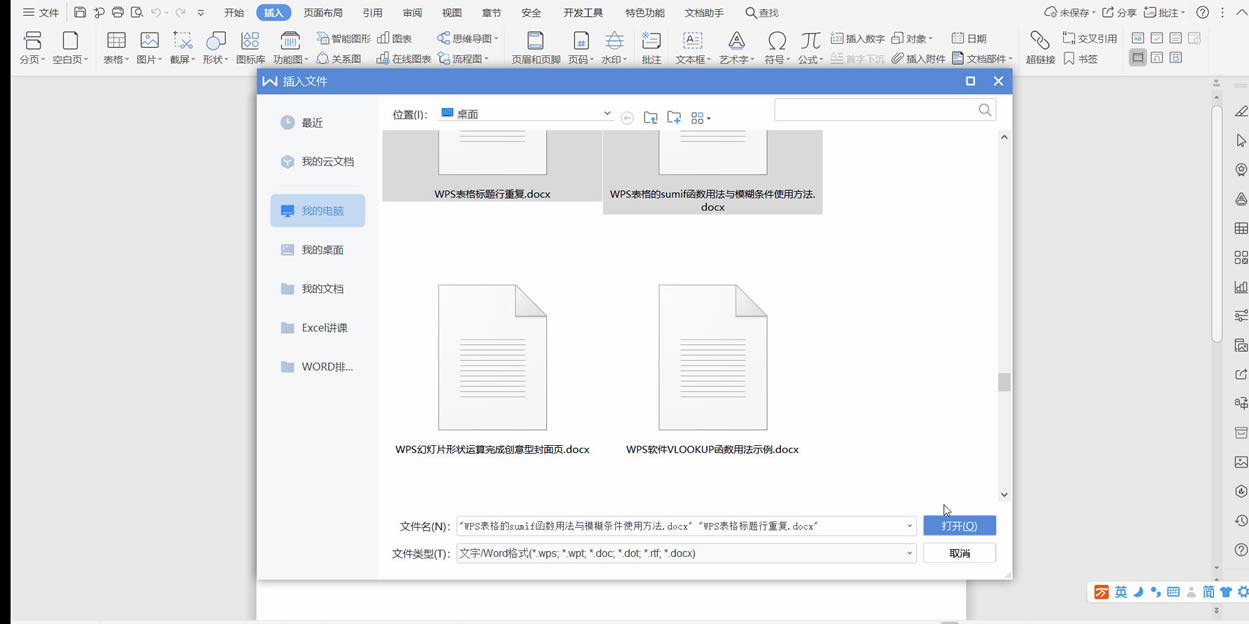Click the 插入附件 insert attachment button
Screen dimensions: 1249x624
pos(918,59)
